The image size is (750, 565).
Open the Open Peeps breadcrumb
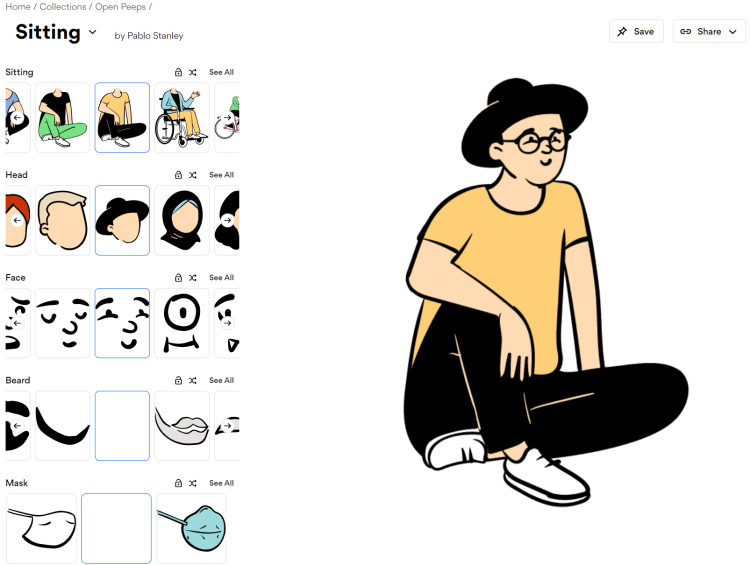pos(121,7)
